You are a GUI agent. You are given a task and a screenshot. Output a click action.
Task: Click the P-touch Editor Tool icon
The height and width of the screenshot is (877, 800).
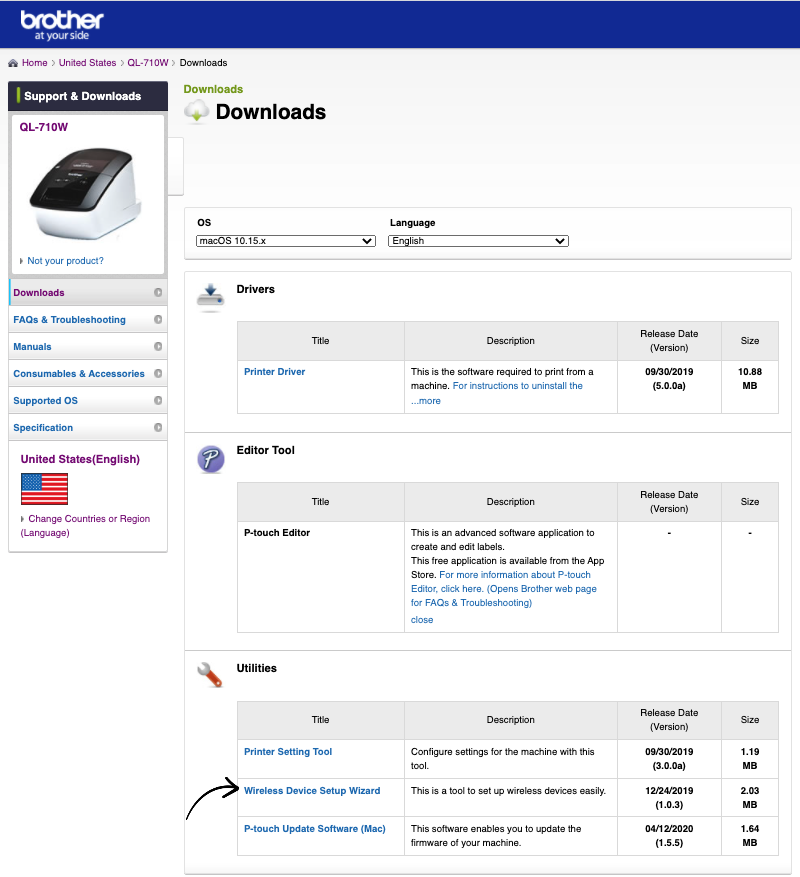[x=210, y=459]
